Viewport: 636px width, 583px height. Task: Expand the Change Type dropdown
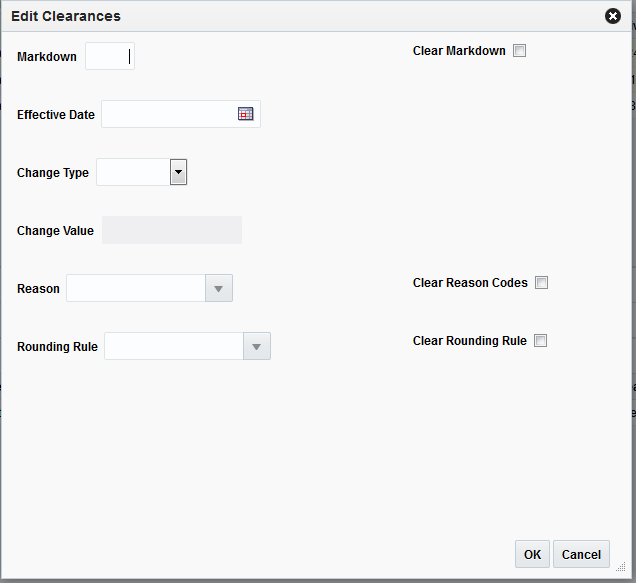point(178,173)
